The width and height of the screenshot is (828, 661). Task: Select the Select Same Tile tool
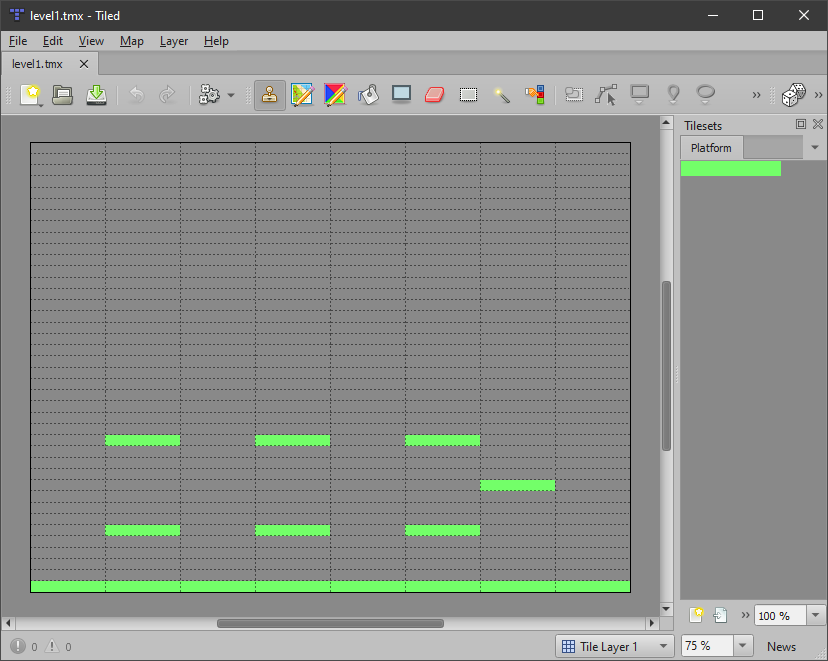(534, 95)
